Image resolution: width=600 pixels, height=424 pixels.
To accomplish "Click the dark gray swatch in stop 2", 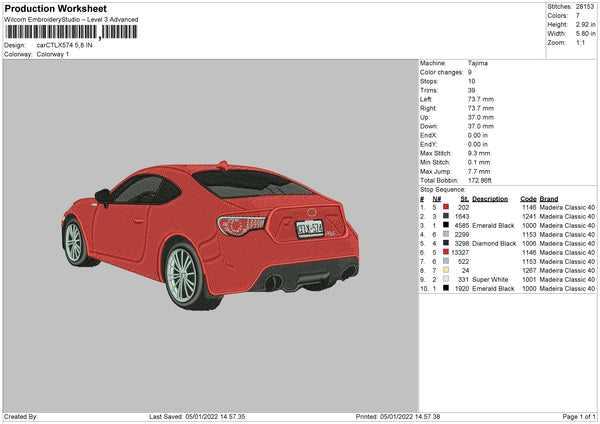I will pos(445,216).
